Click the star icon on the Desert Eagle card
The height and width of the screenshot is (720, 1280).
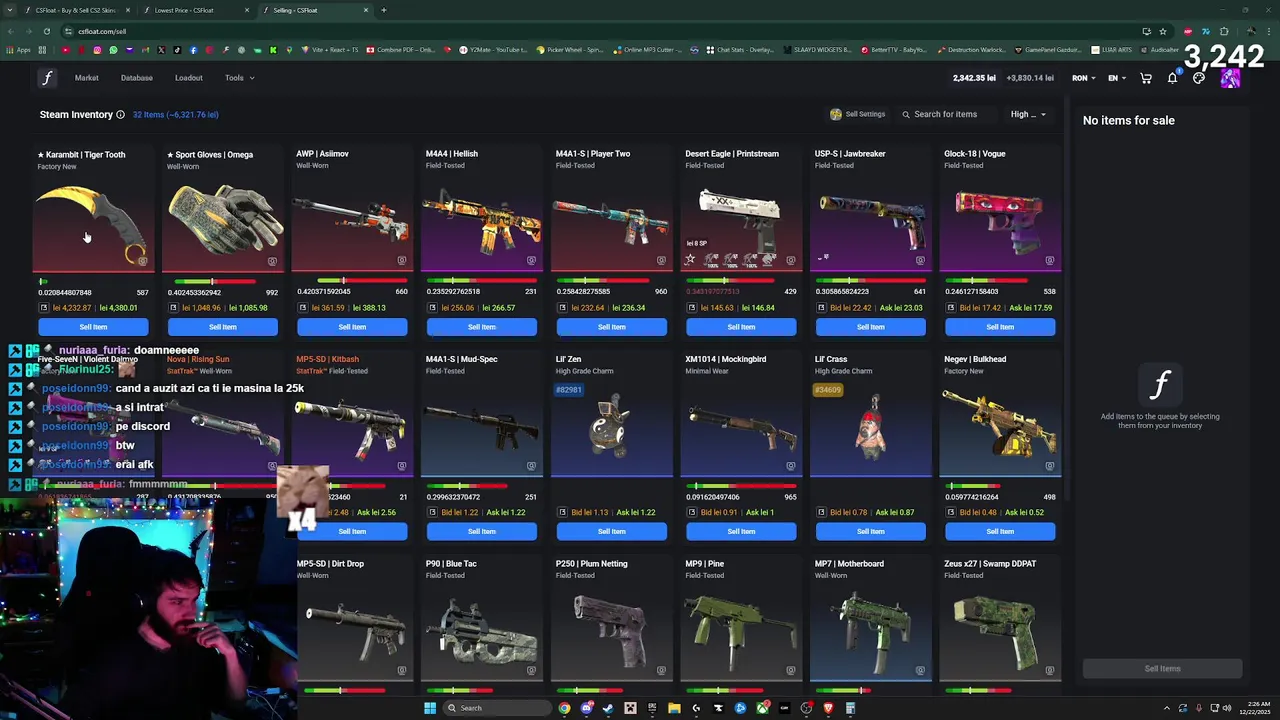[690, 260]
